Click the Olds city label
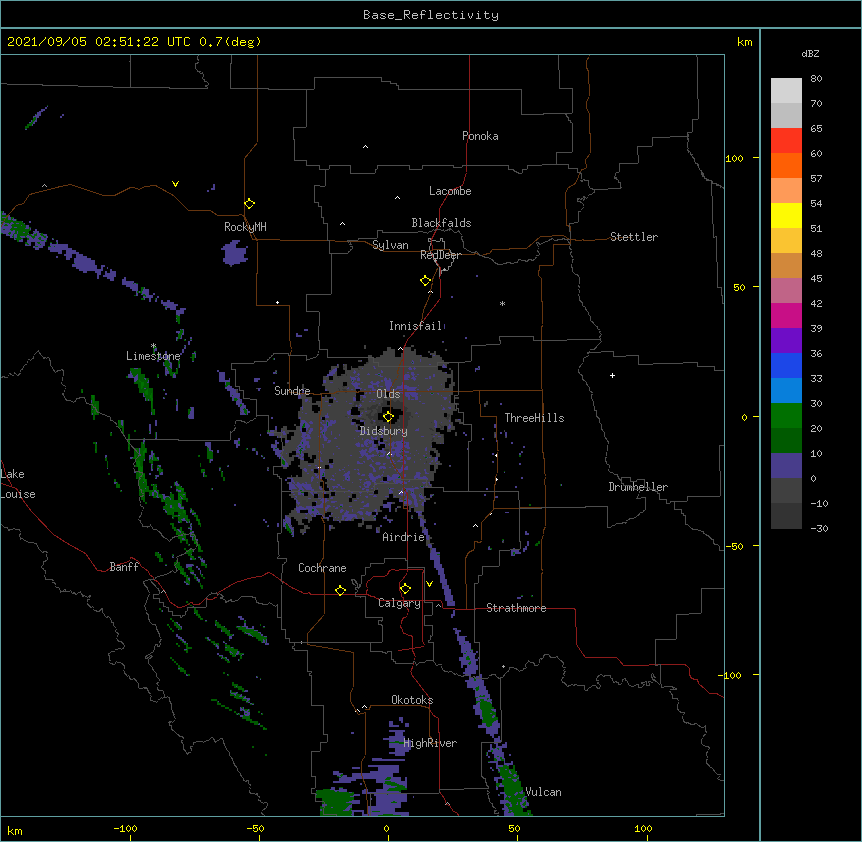Image resolution: width=862 pixels, height=842 pixels. [388, 394]
